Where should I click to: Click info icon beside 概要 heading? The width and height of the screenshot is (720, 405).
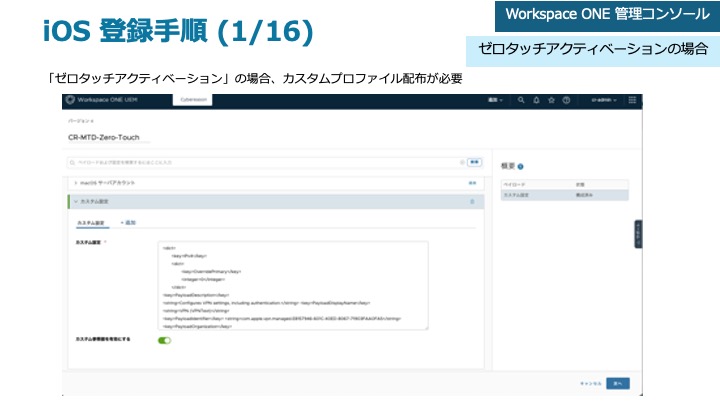(x=520, y=167)
